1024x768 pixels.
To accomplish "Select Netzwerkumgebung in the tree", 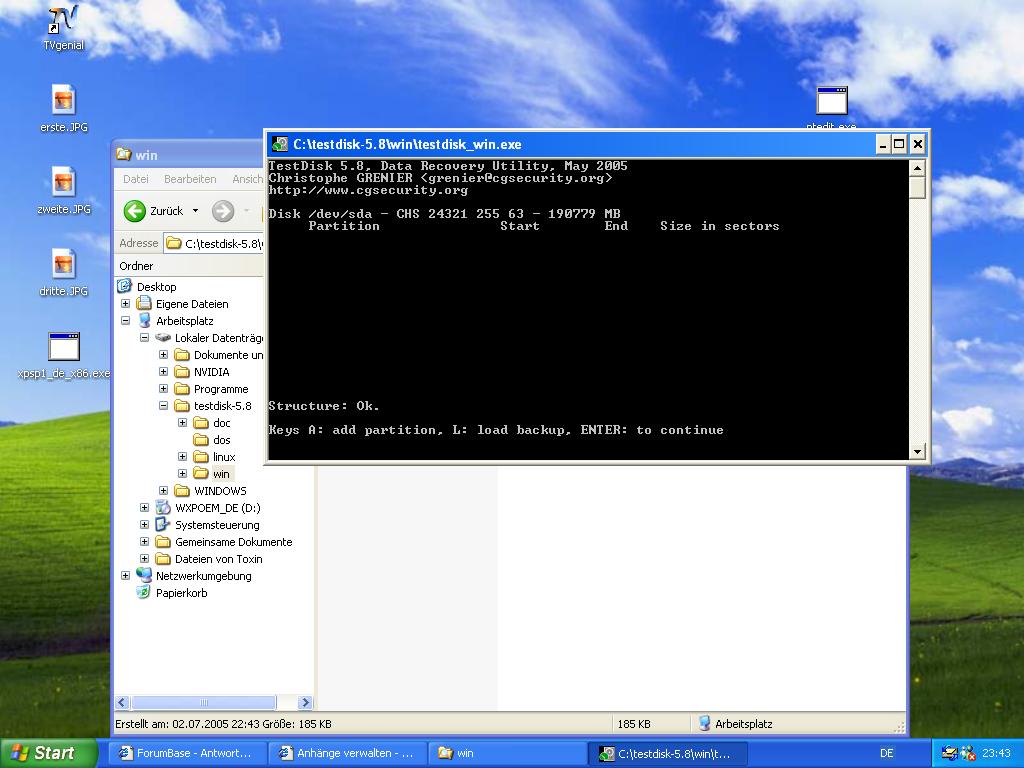I will coord(203,575).
